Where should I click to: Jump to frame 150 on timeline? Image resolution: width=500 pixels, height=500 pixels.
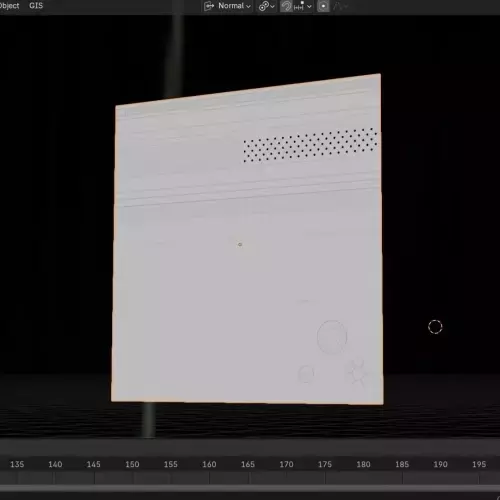pos(132,464)
